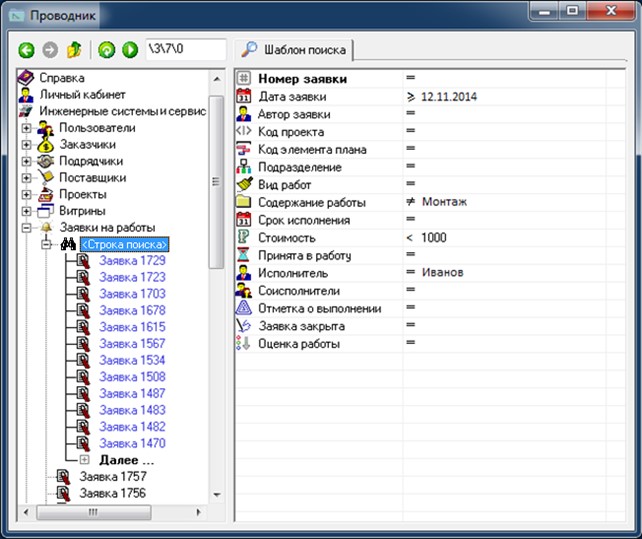This screenshot has height=539, width=642.
Task: Open the Шаблон поиска tab
Action: (294, 50)
